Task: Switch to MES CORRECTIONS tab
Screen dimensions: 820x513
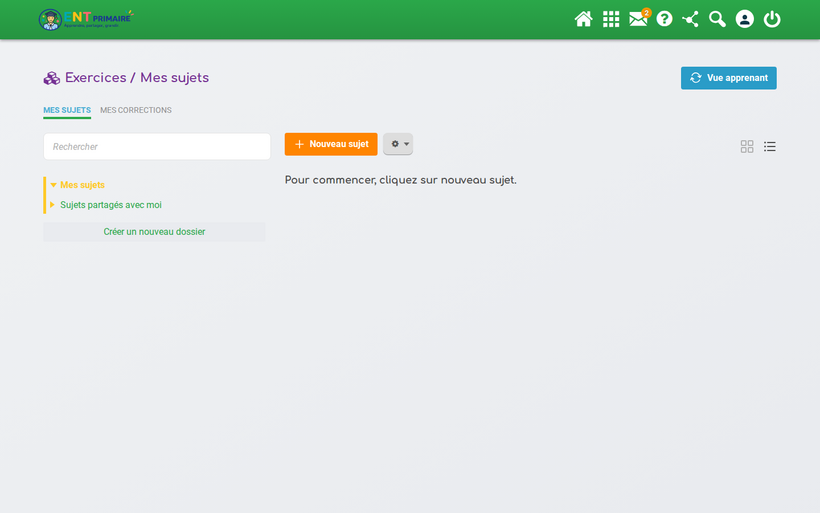Action: [x=136, y=110]
